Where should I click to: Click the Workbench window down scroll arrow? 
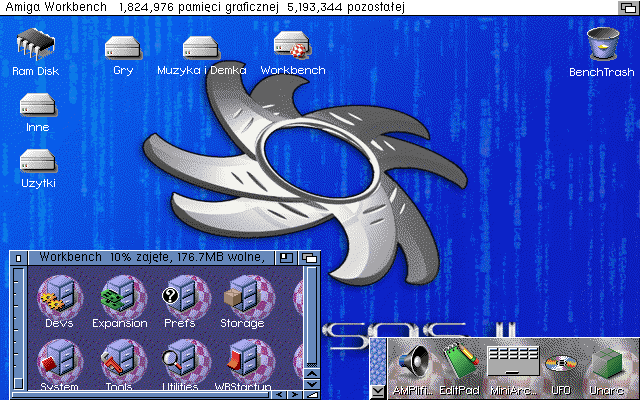(312, 384)
